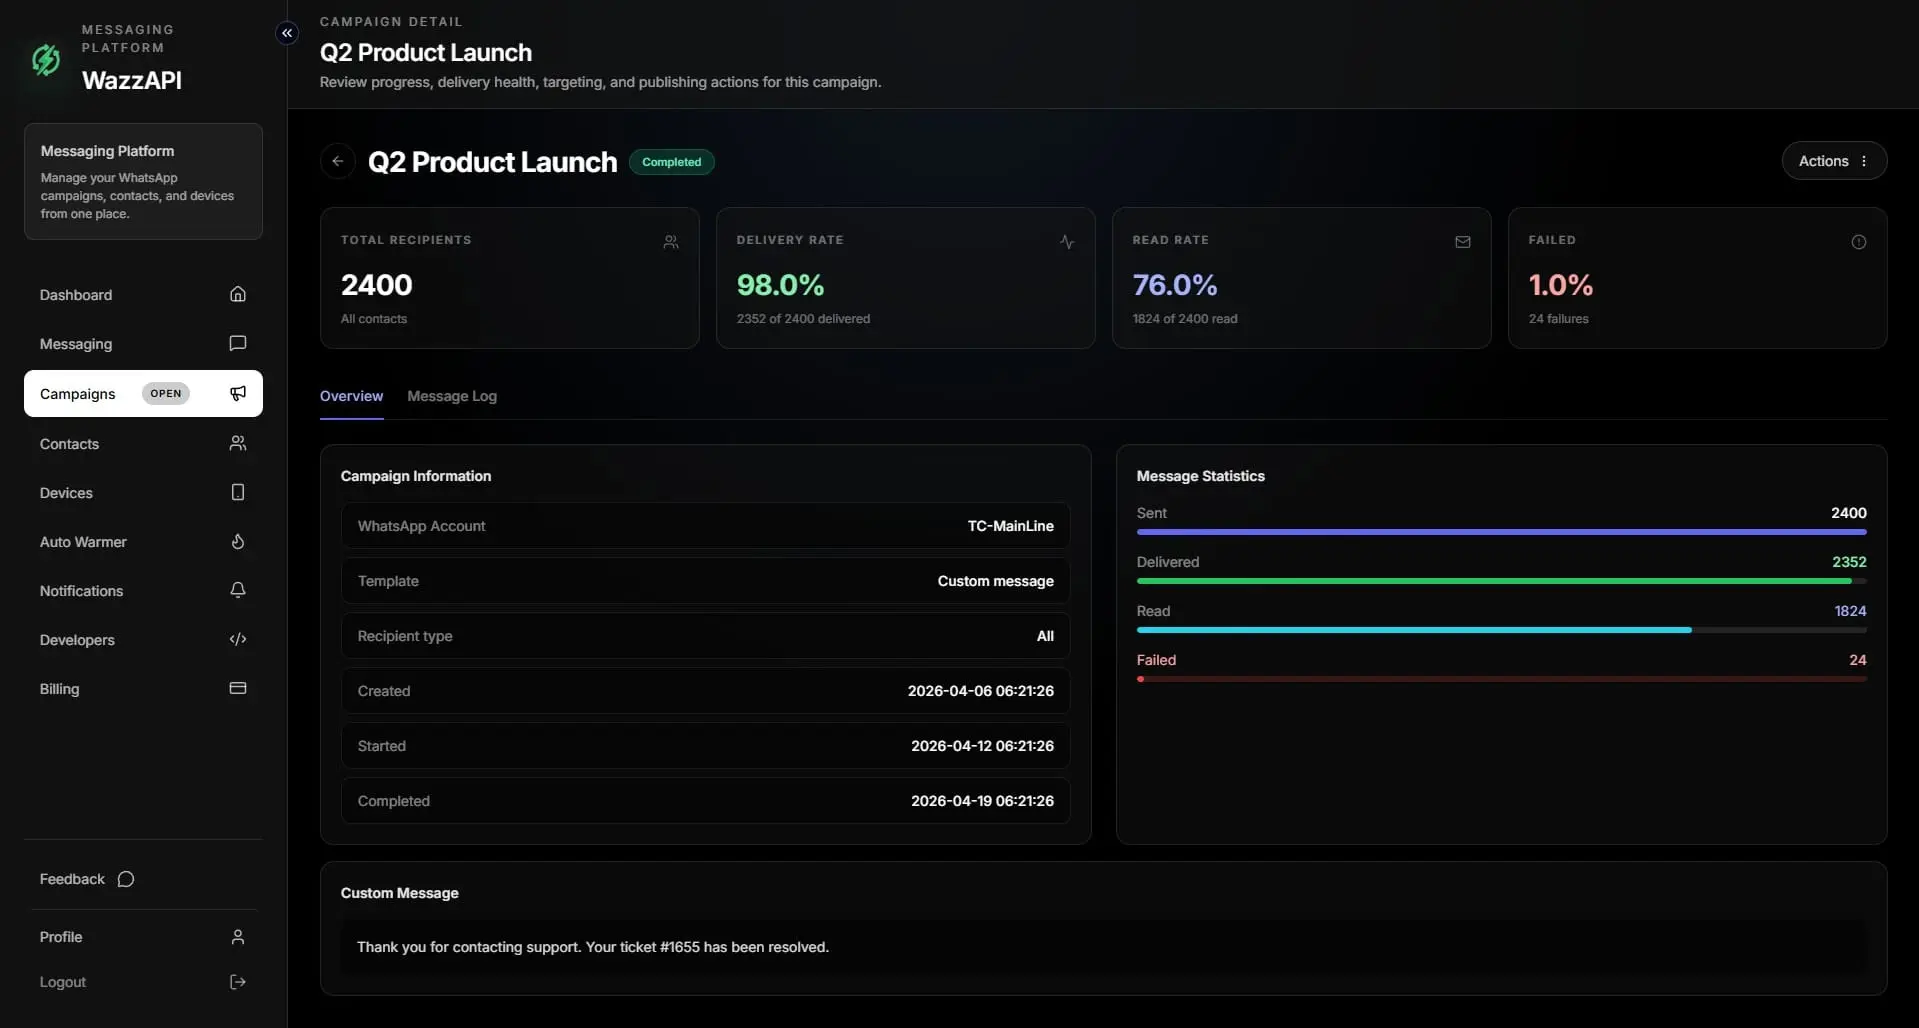Open Contacts in the sidebar
1919x1028 pixels.
coord(143,444)
